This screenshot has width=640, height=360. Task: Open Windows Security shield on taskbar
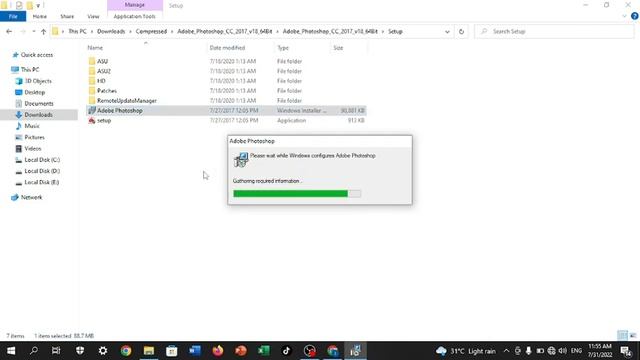80,351
